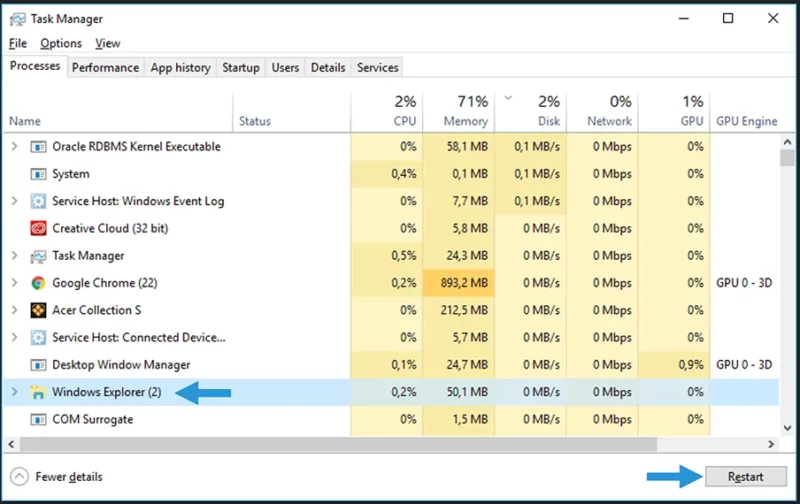Click the Oracle RDBMS Kernel Executable process icon
The width and height of the screenshot is (800, 504).
38,147
